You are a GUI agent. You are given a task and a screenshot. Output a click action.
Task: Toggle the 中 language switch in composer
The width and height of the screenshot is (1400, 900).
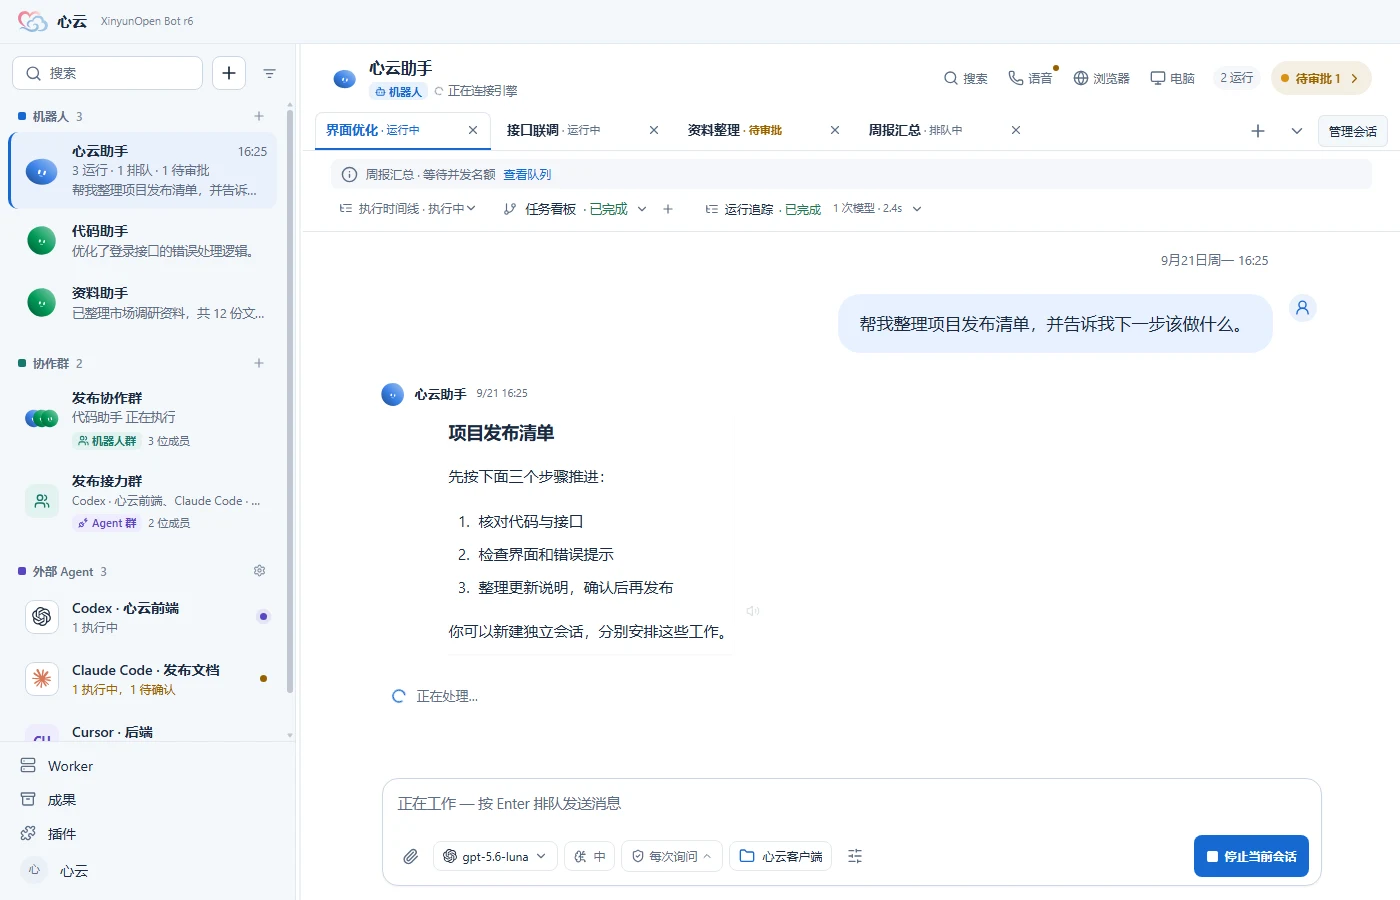pyautogui.click(x=589, y=856)
